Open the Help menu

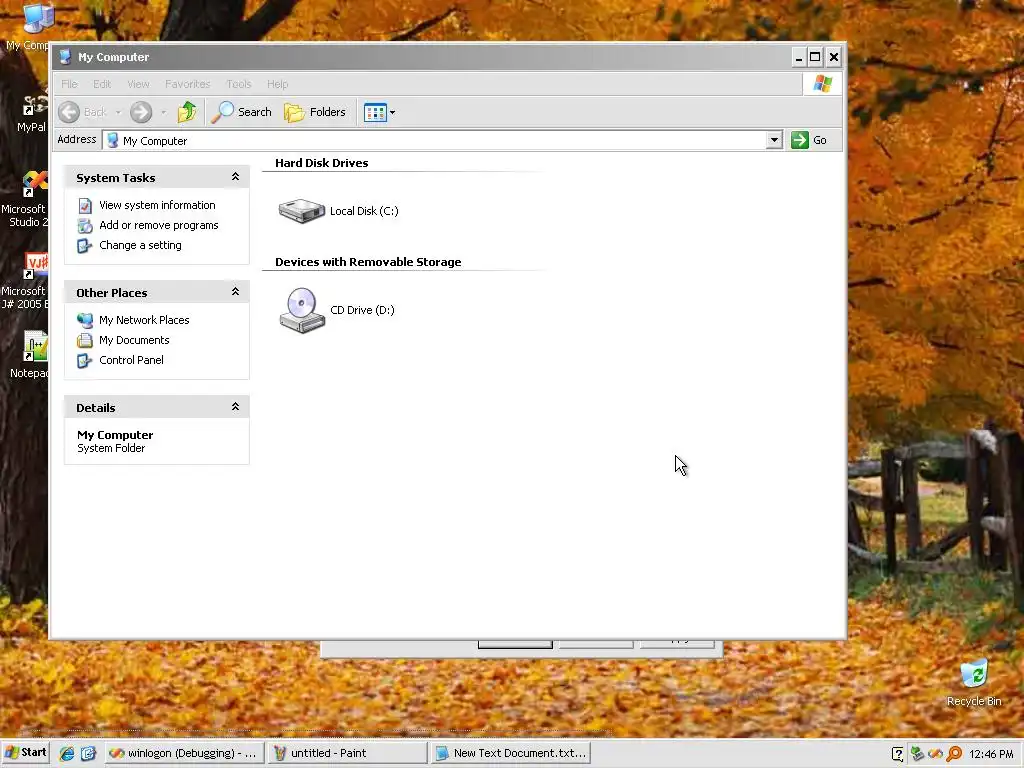pos(278,84)
